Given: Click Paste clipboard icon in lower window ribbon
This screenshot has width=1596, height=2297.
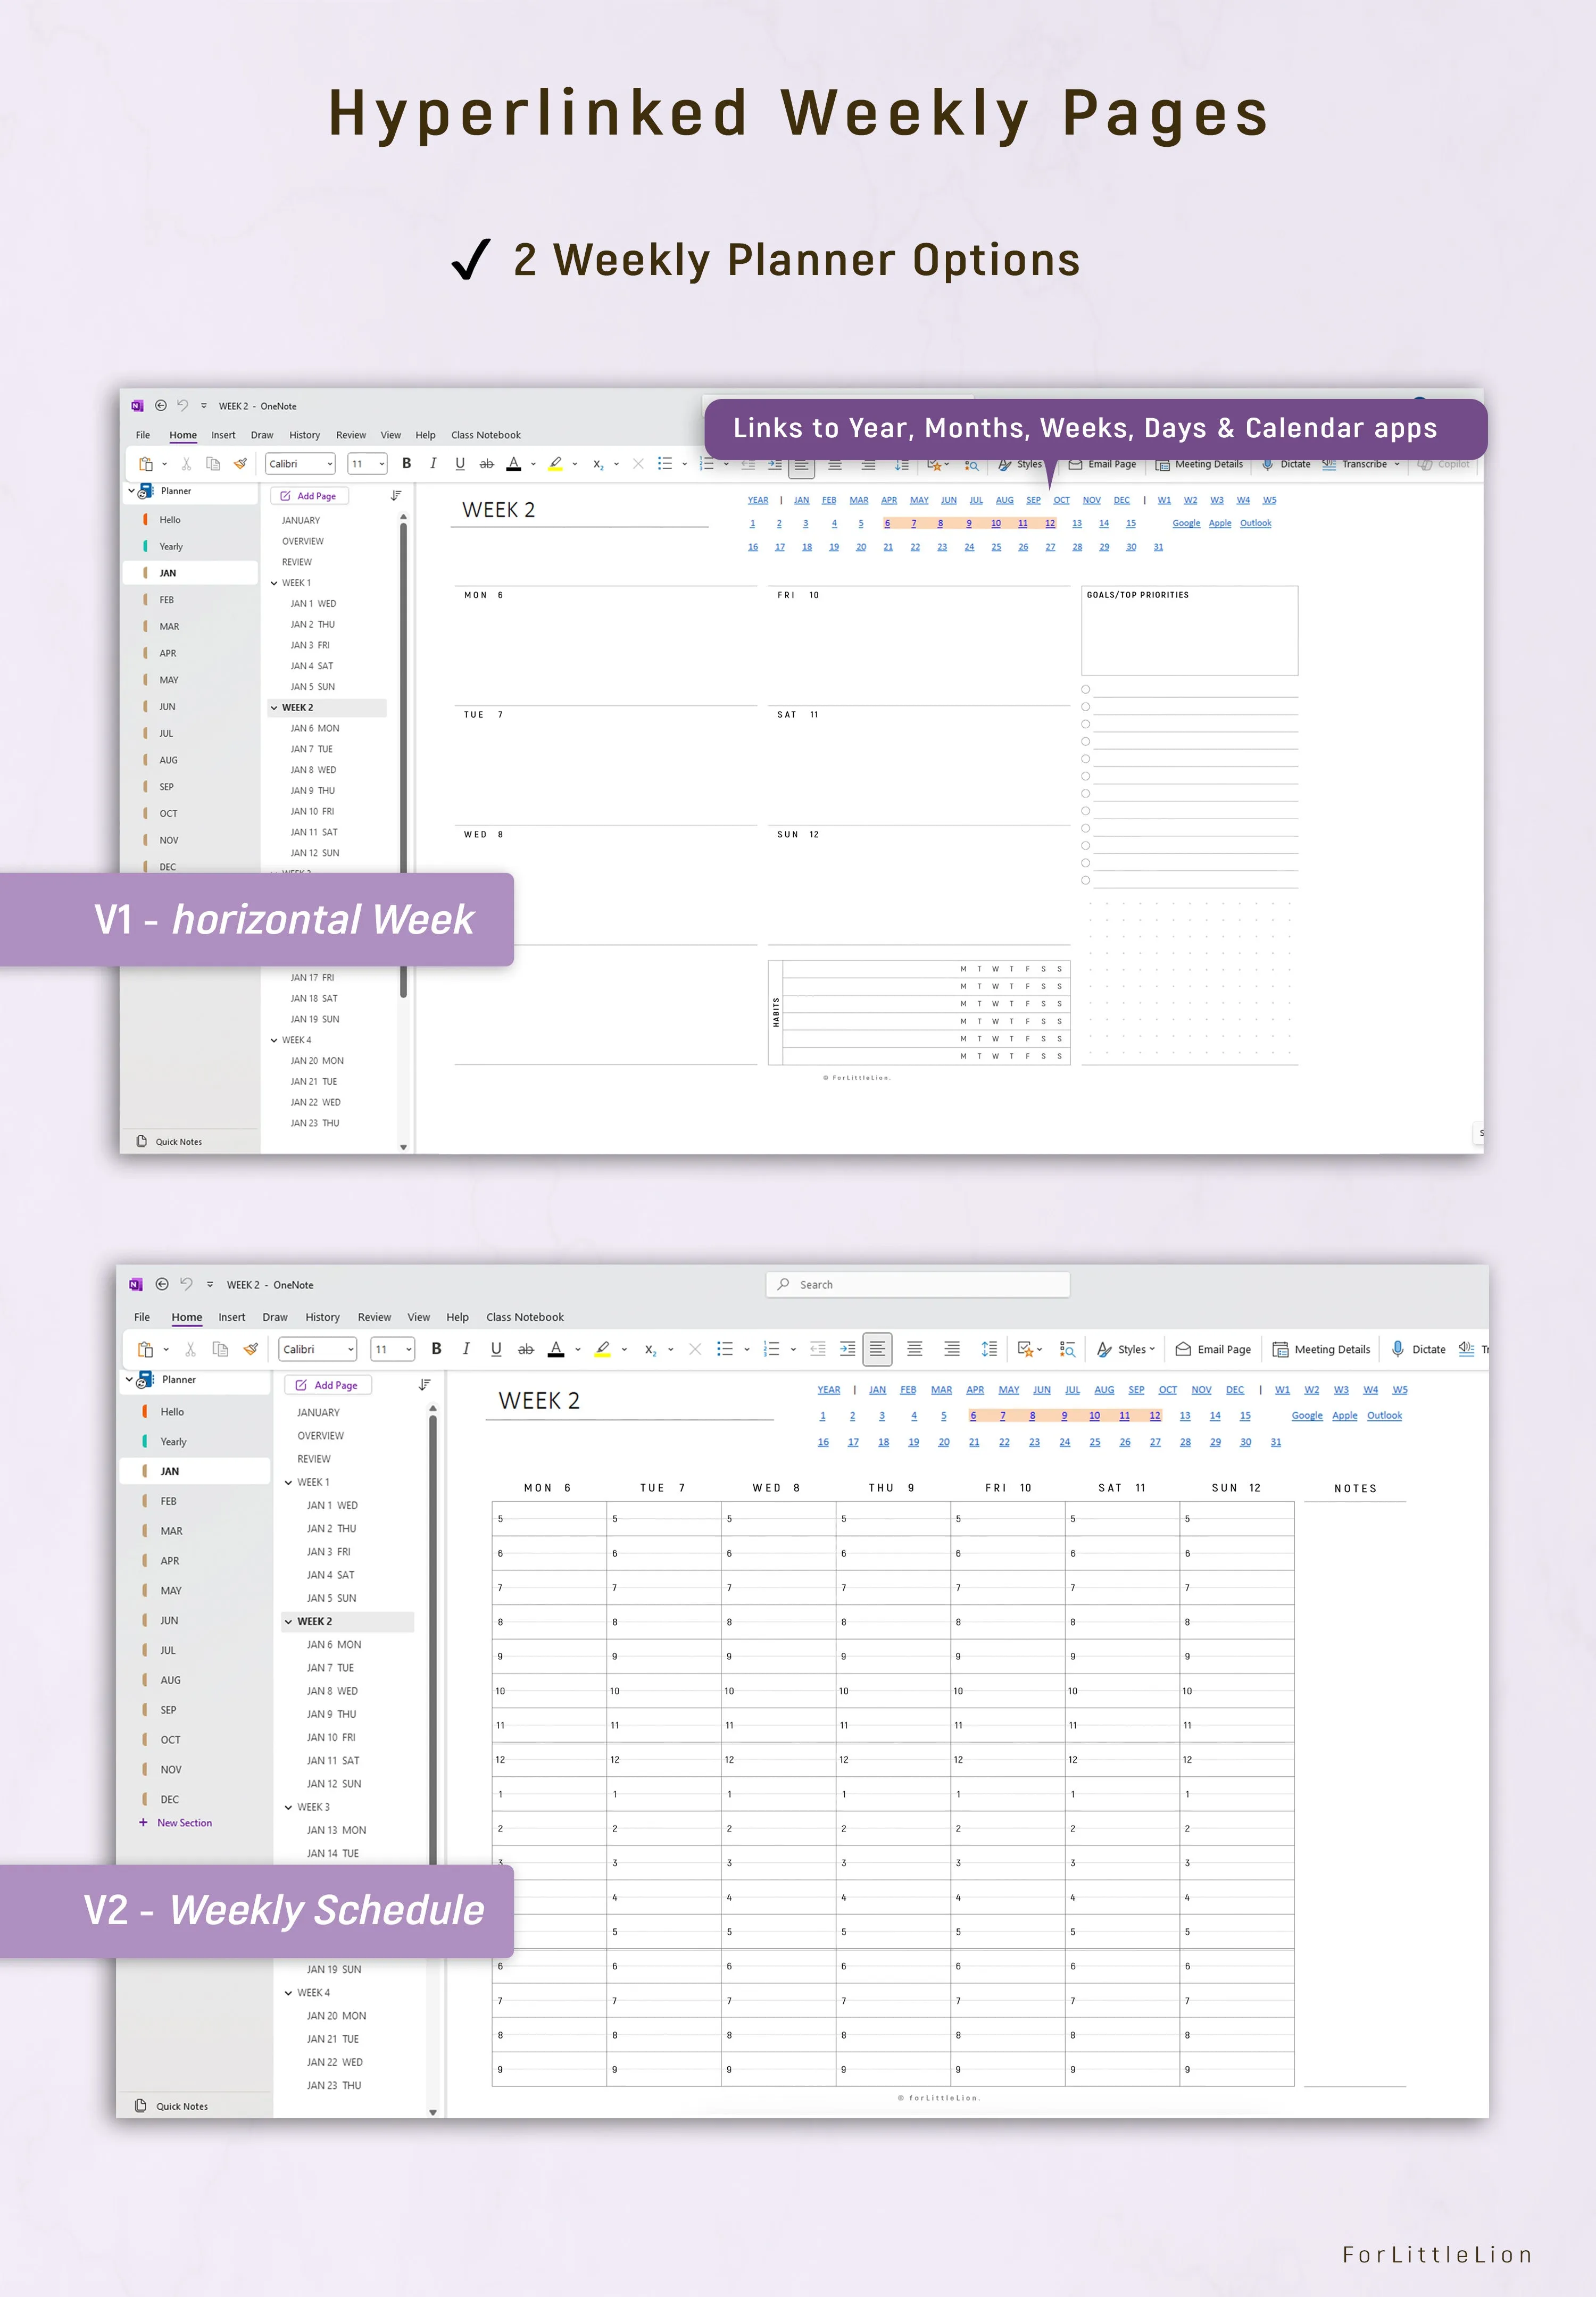Looking at the screenshot, I should (146, 1349).
